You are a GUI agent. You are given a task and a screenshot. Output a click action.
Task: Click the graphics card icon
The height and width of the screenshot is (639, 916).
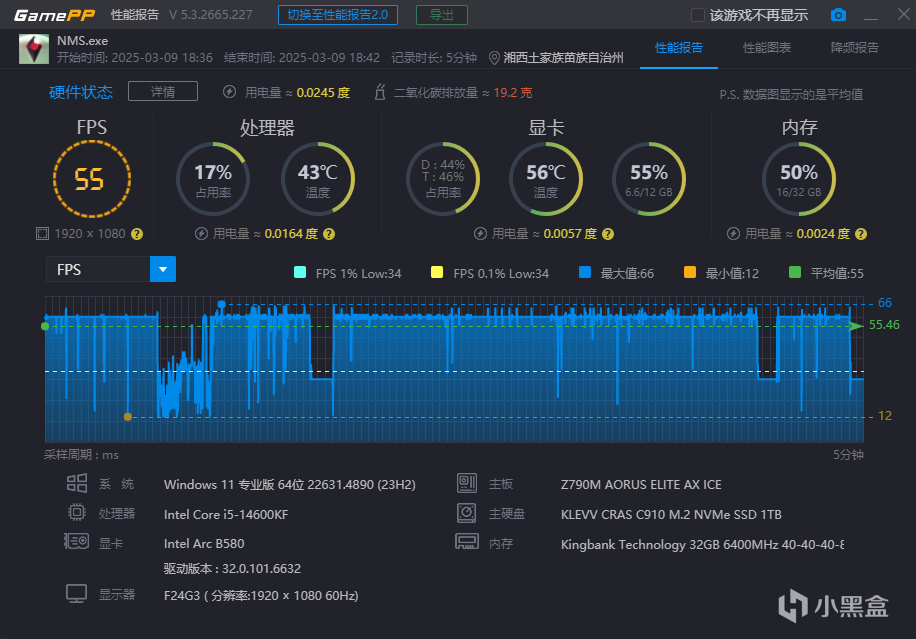click(x=77, y=541)
